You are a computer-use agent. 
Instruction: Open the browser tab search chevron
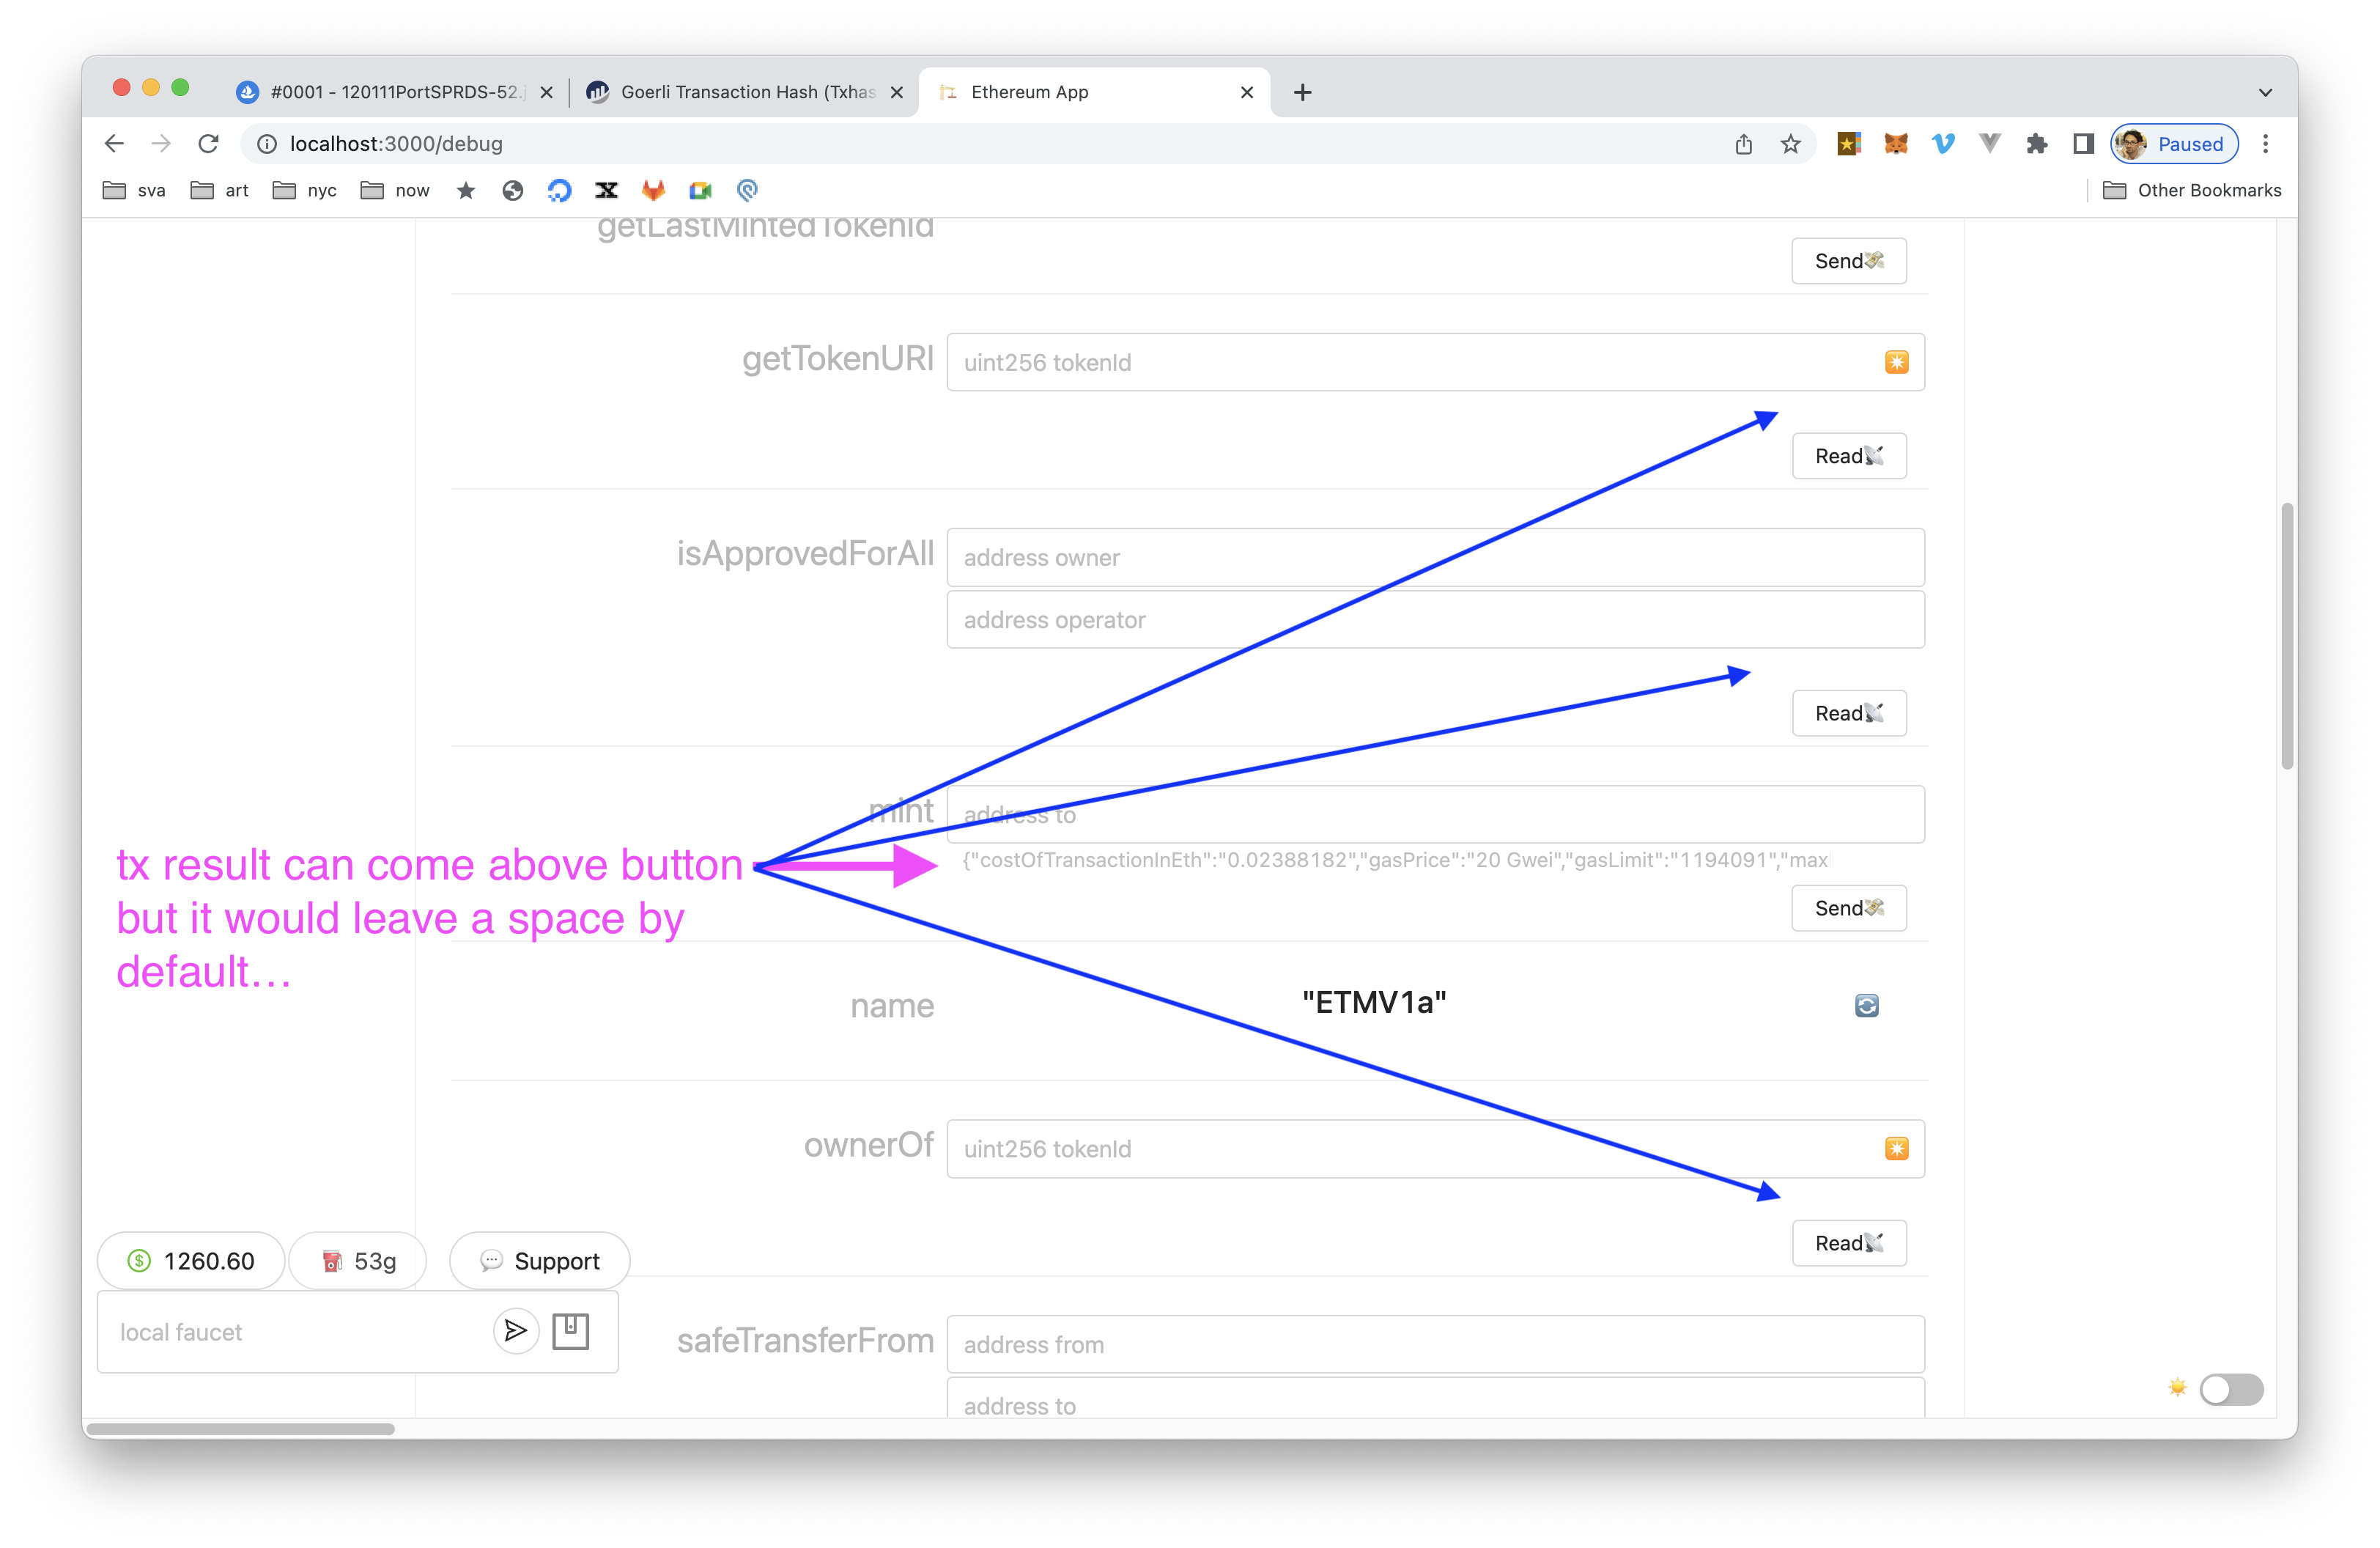(2264, 91)
